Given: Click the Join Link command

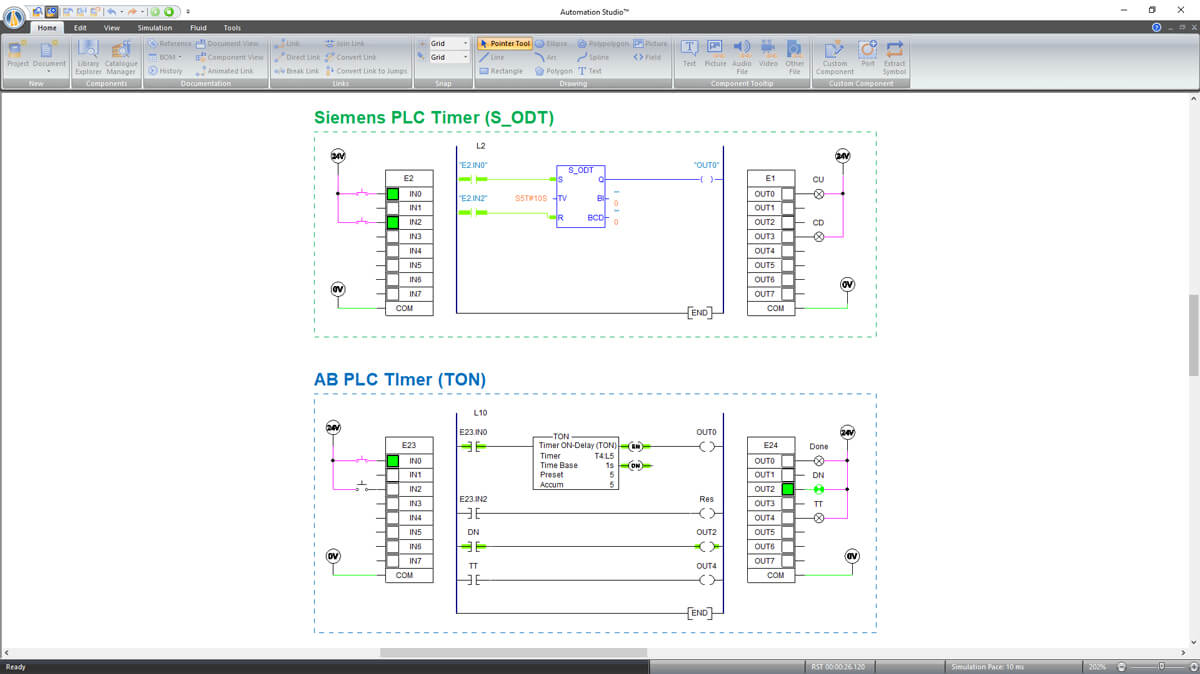Looking at the screenshot, I should (x=345, y=44).
